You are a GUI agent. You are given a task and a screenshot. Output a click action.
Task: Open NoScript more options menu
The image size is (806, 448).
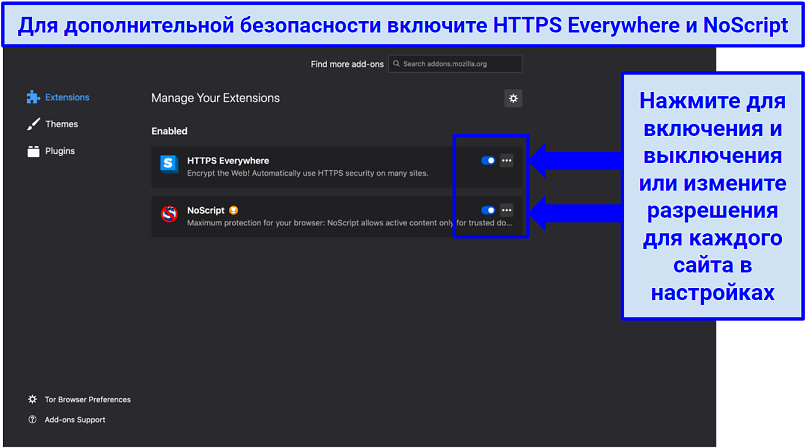tap(506, 210)
